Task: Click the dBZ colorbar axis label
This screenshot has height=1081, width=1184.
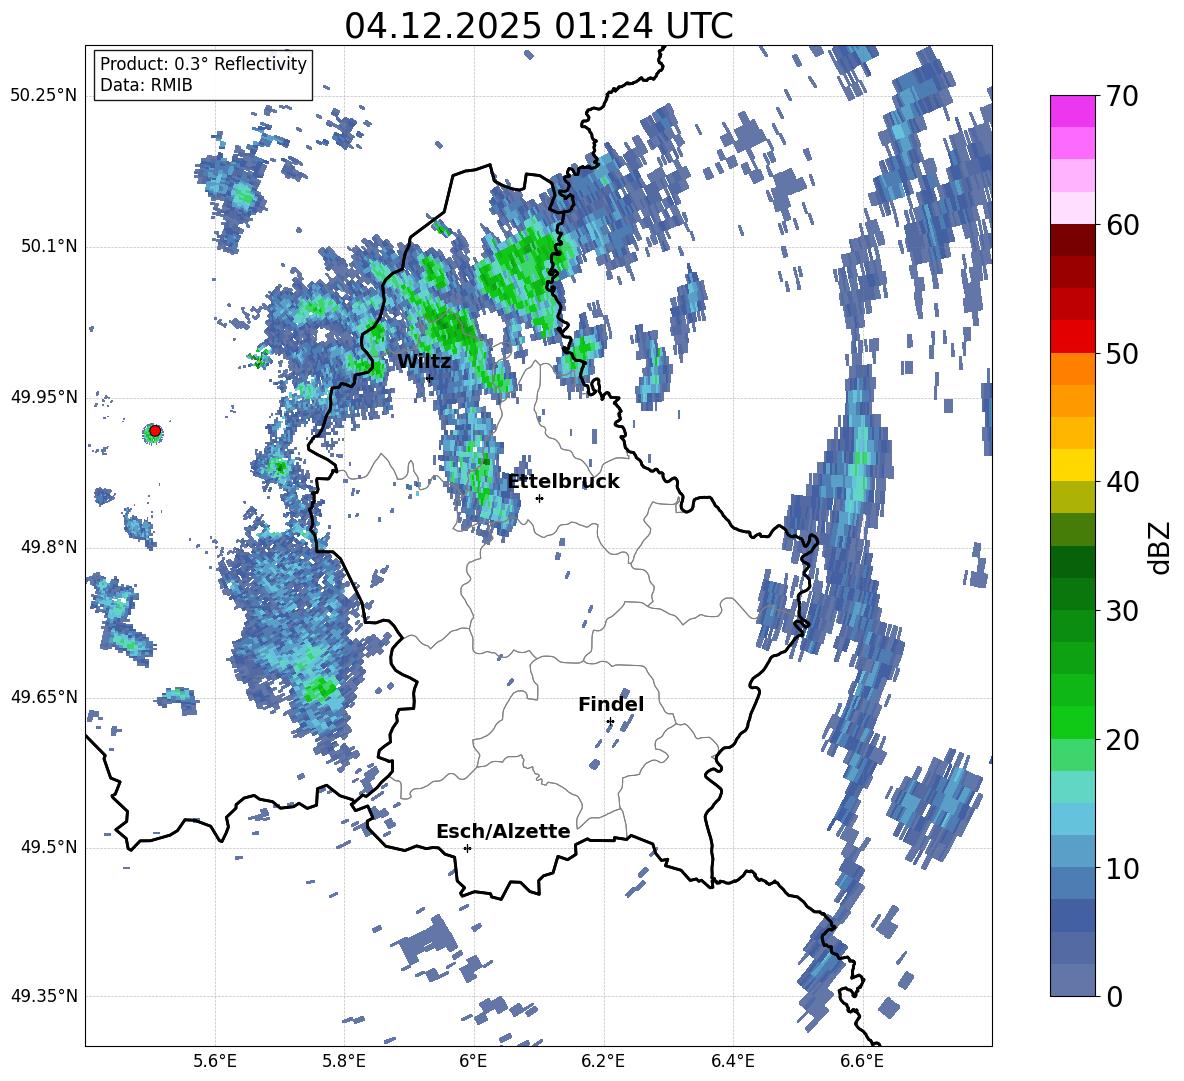Action: coord(1161,547)
